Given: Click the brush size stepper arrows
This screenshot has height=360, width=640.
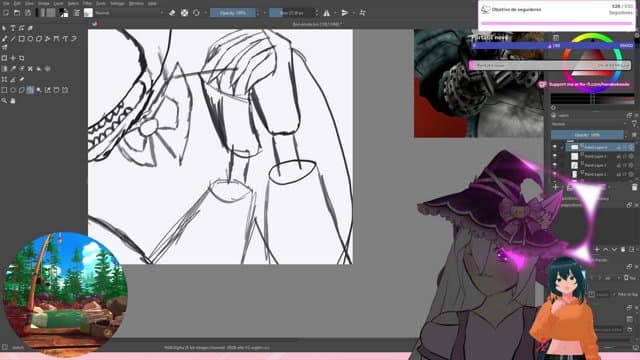Looking at the screenshot, I should [317, 13].
